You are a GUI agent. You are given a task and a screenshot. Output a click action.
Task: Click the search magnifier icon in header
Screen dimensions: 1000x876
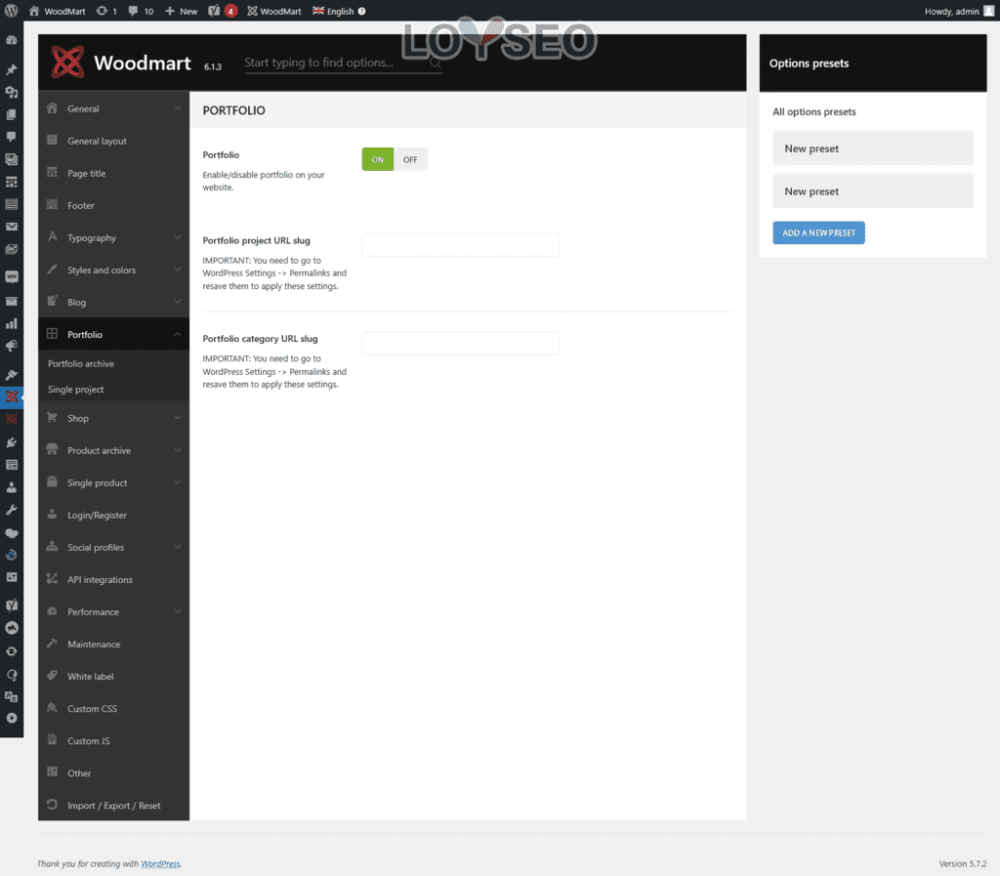(x=435, y=62)
